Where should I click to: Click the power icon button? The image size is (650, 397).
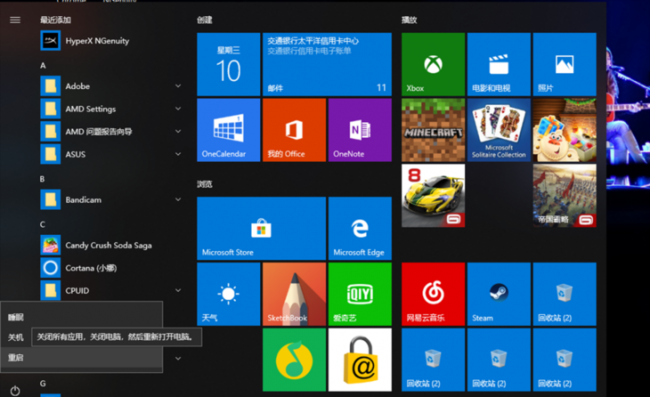coord(15,390)
